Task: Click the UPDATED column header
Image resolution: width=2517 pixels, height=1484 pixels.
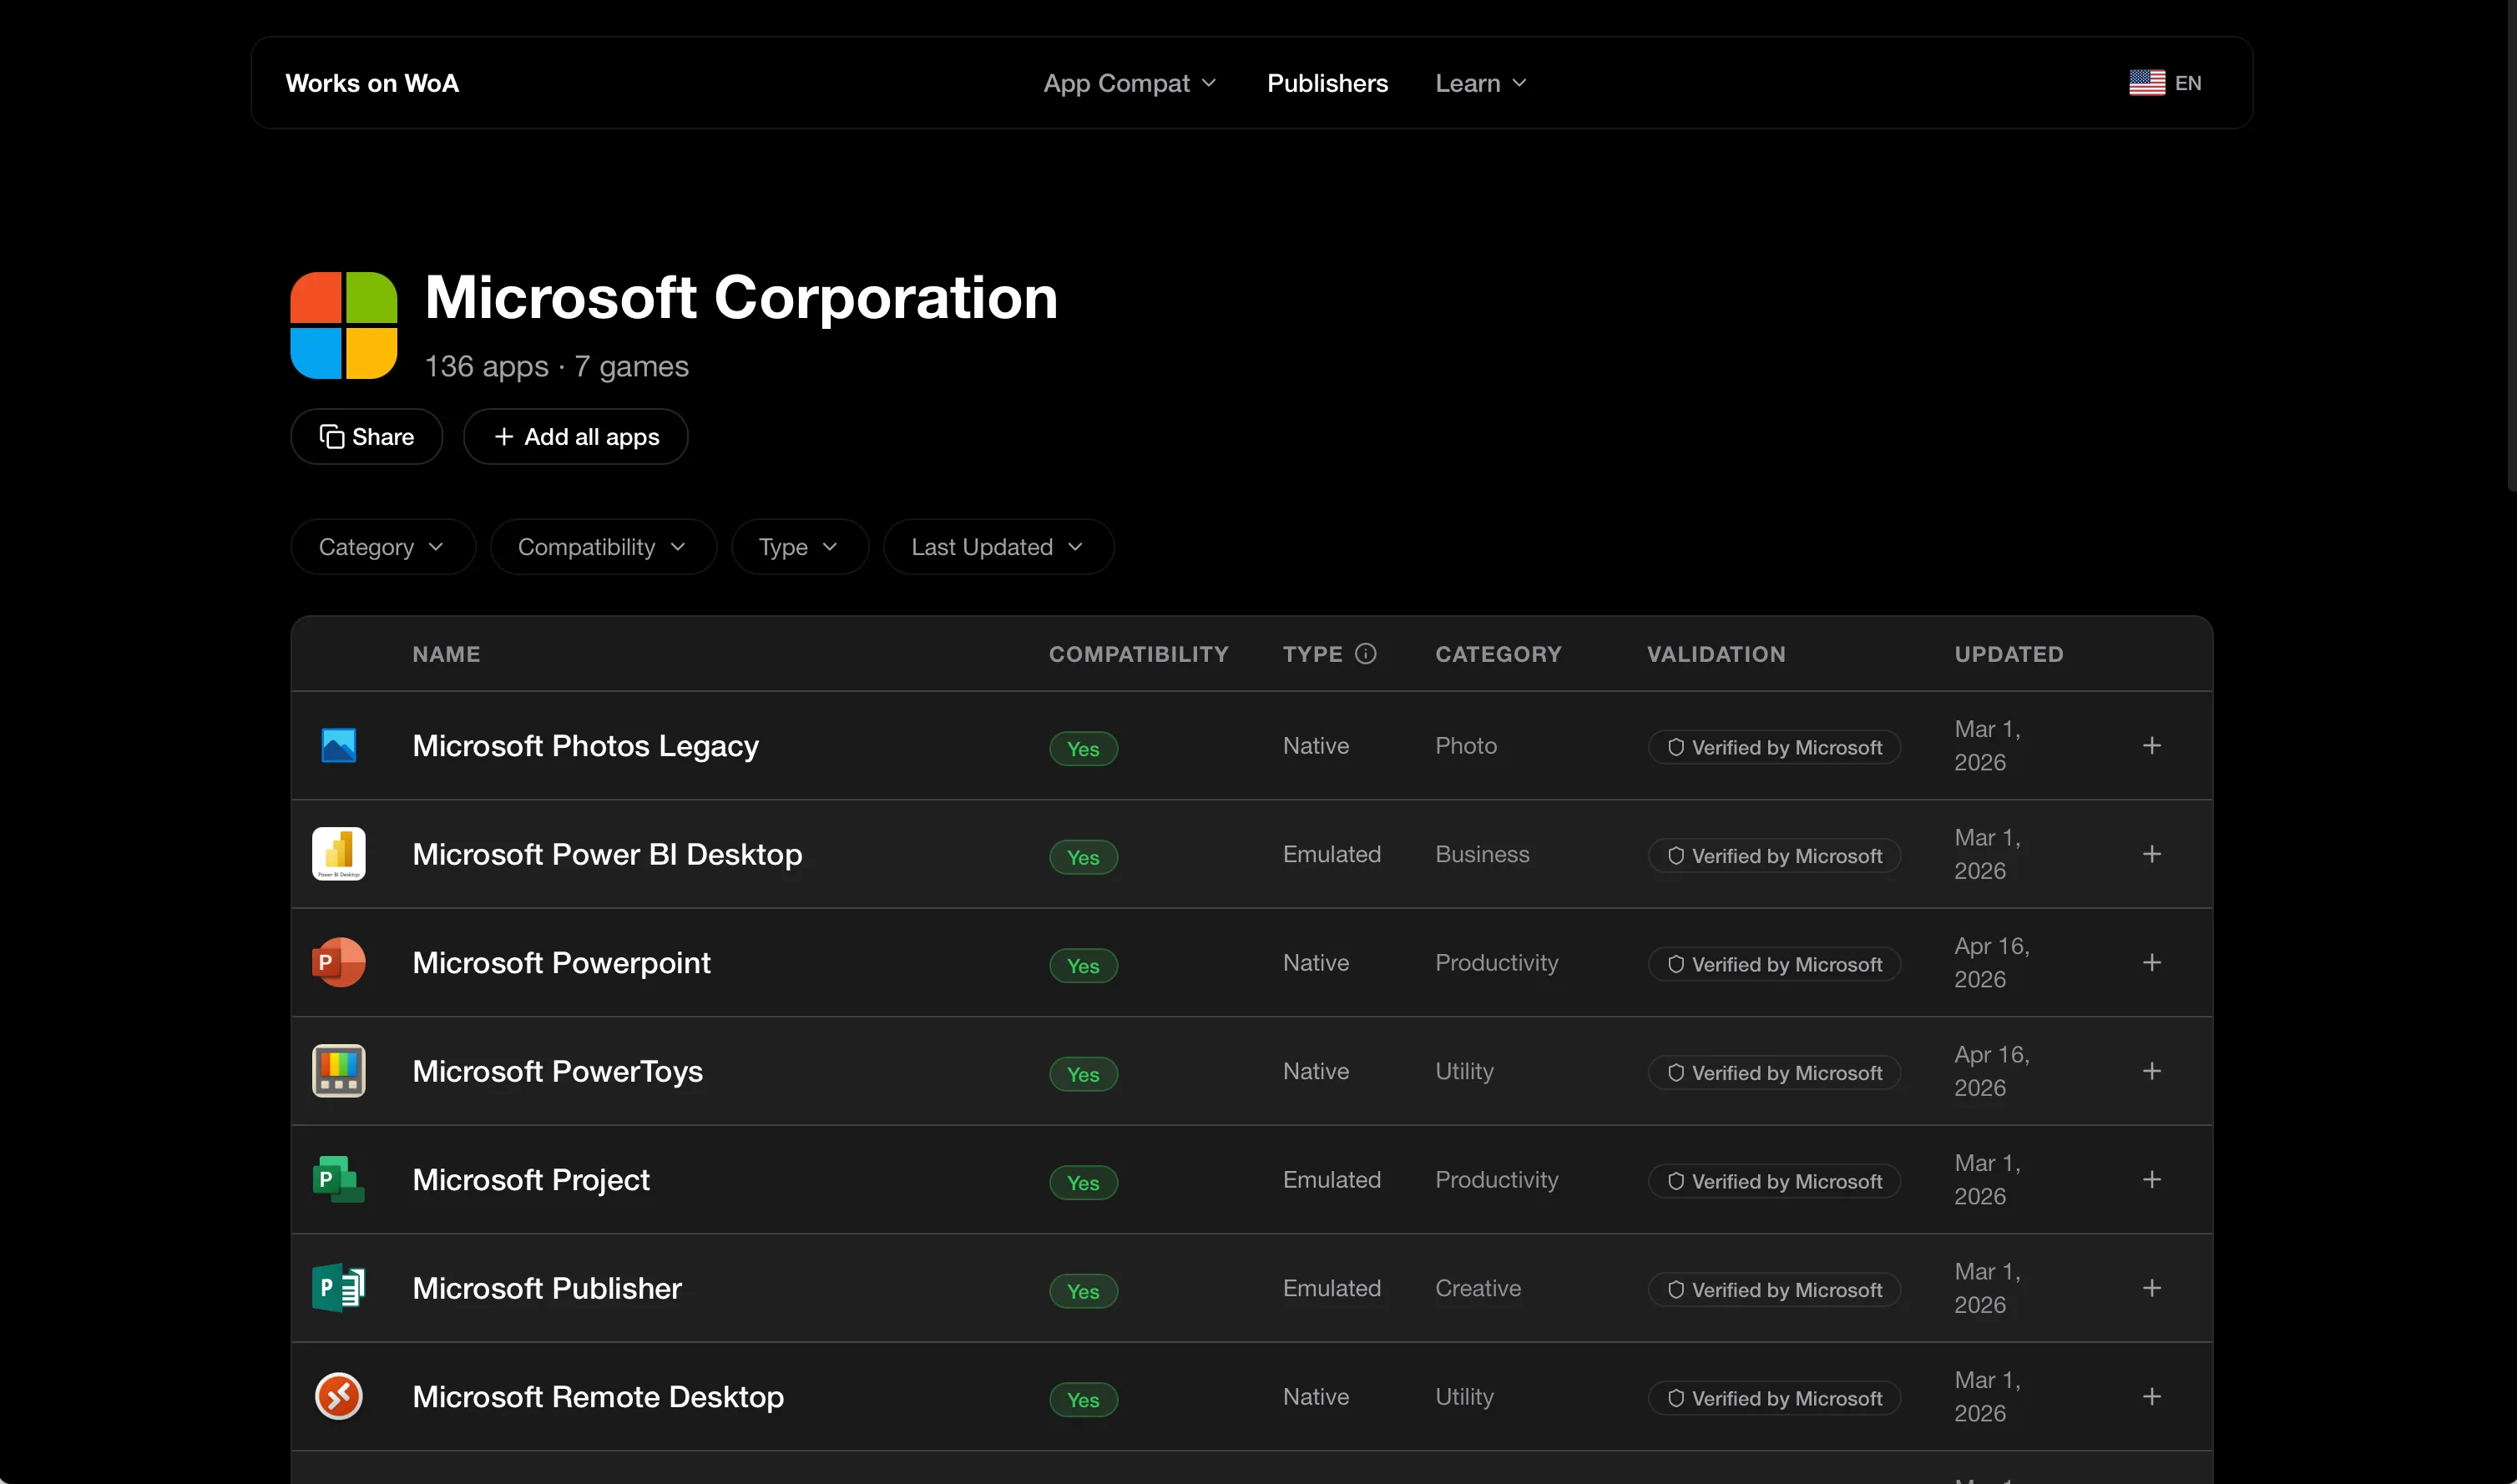Action: coord(2009,654)
